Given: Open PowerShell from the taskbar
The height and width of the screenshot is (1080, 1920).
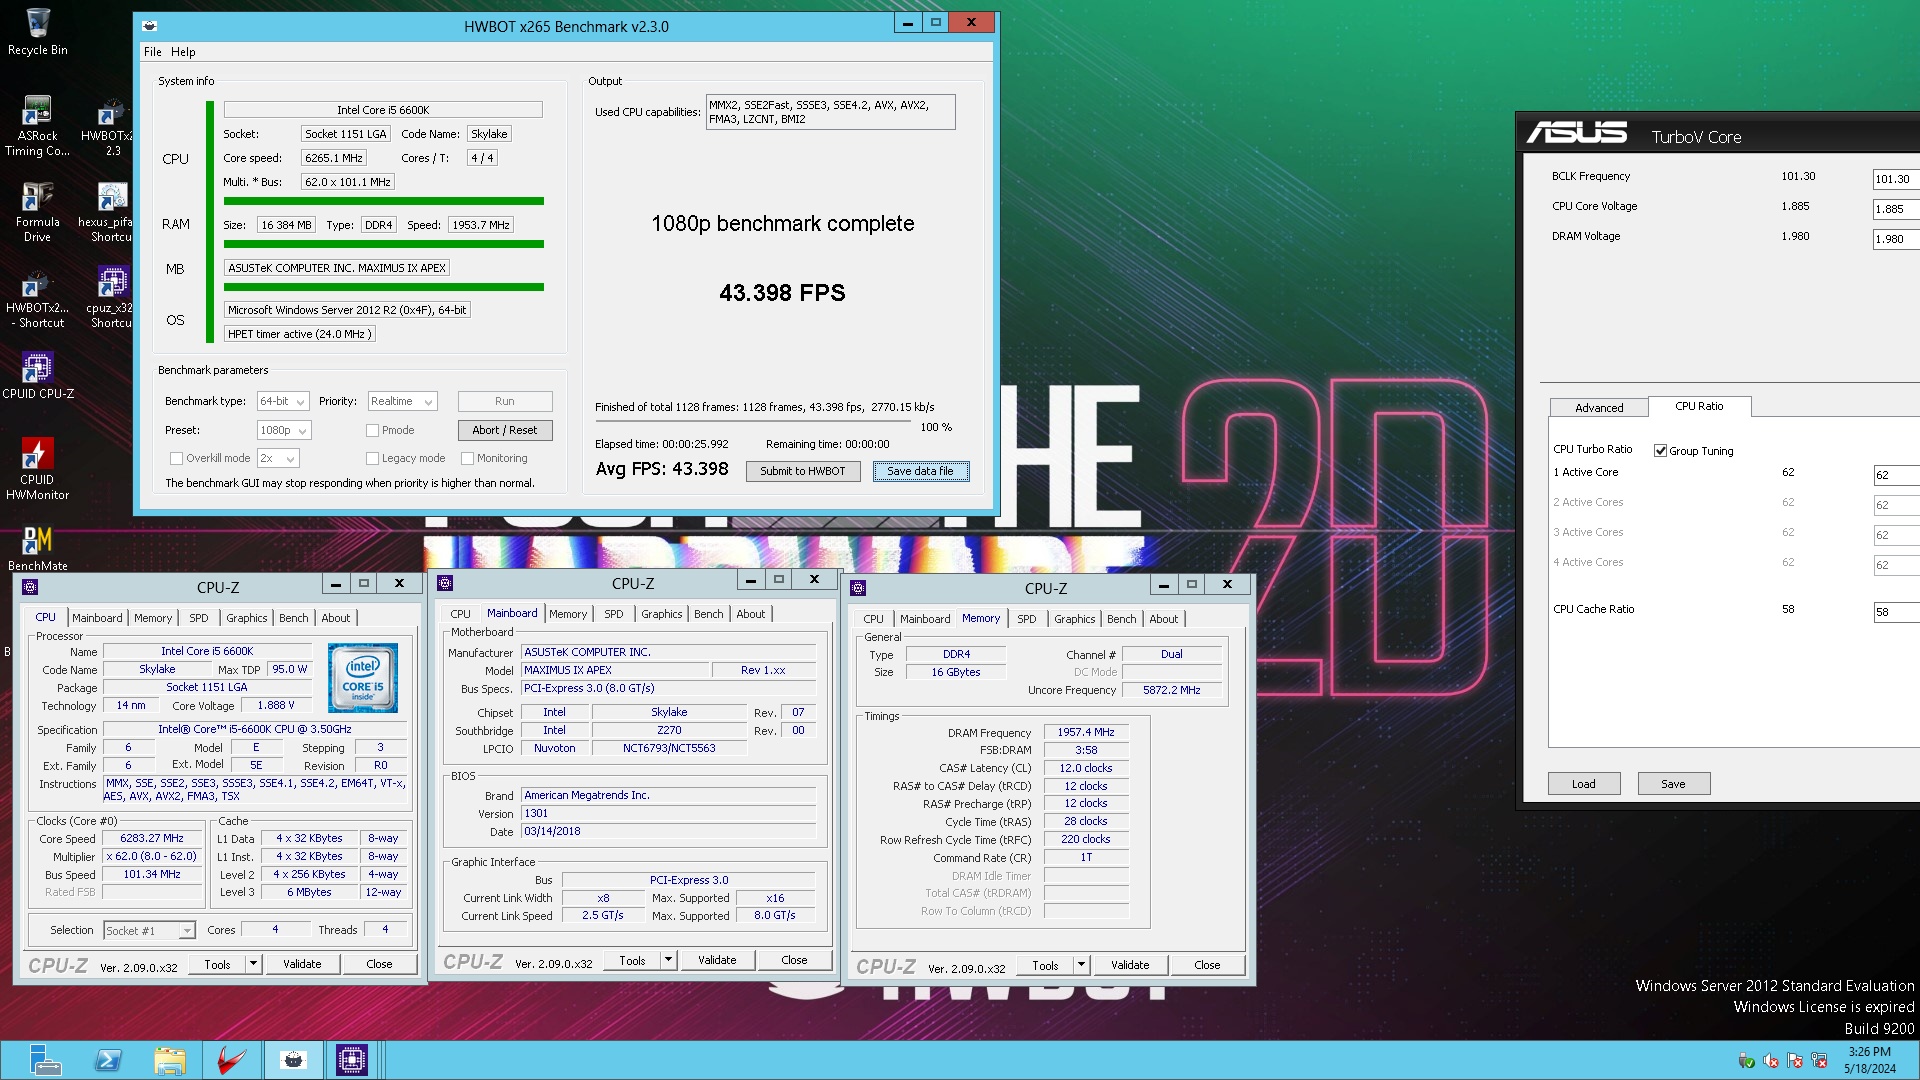Looking at the screenshot, I should (108, 1060).
